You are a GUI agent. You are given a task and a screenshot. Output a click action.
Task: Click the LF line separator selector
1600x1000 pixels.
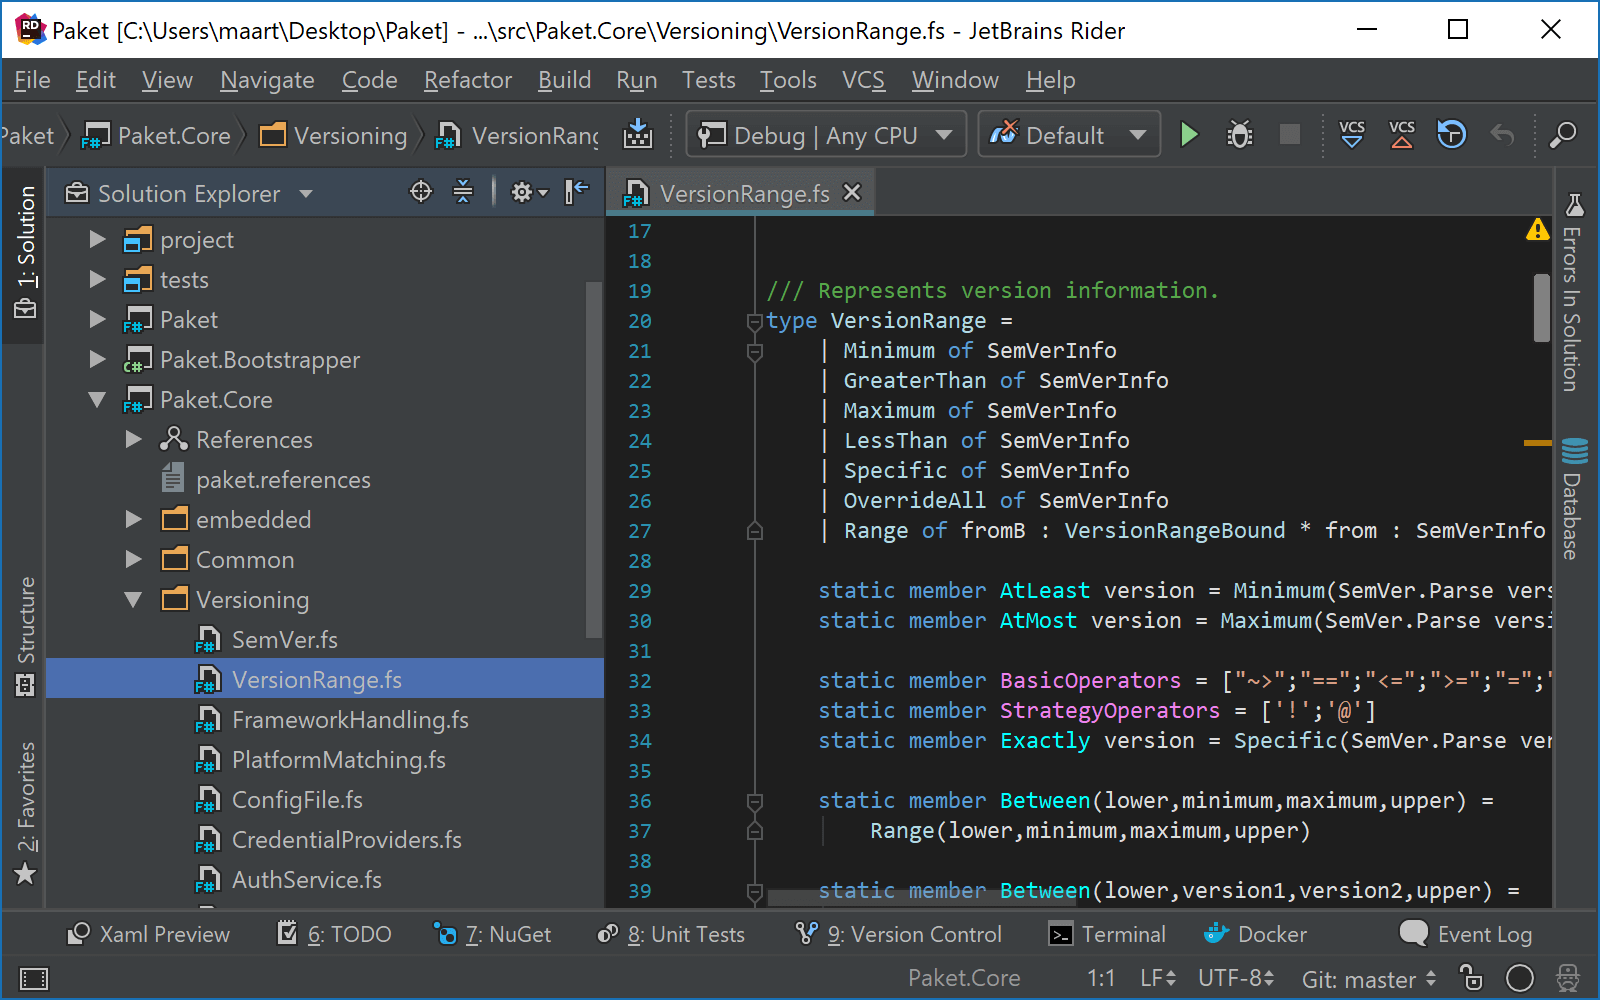(1158, 978)
